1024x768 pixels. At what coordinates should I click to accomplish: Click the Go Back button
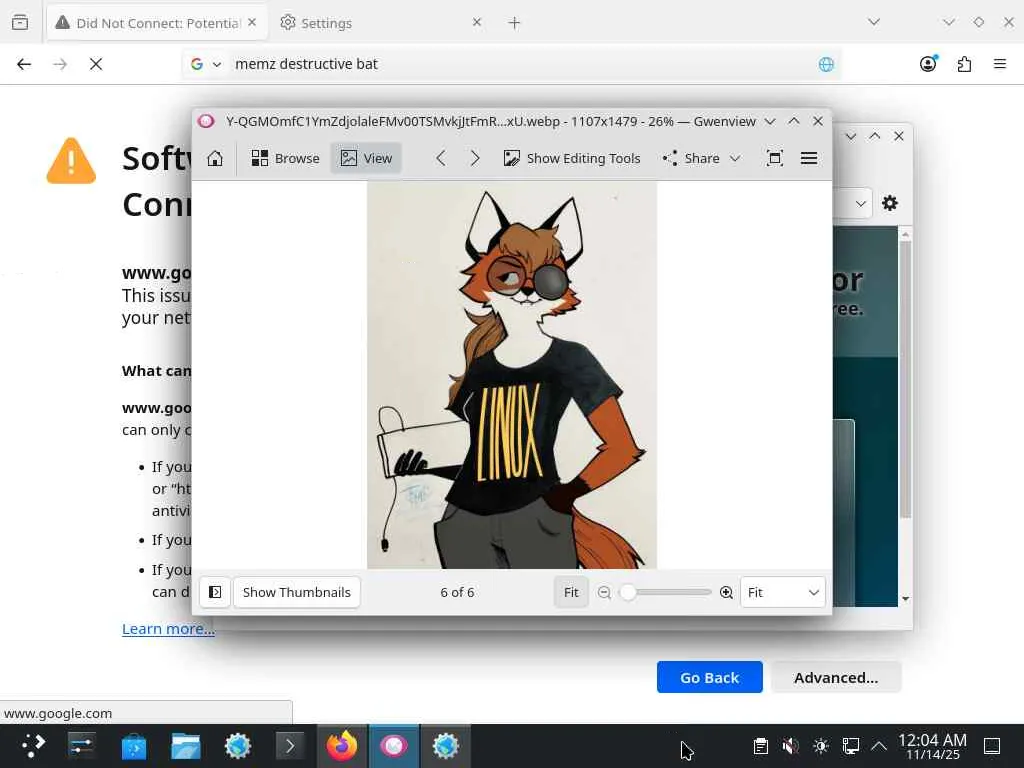709,677
